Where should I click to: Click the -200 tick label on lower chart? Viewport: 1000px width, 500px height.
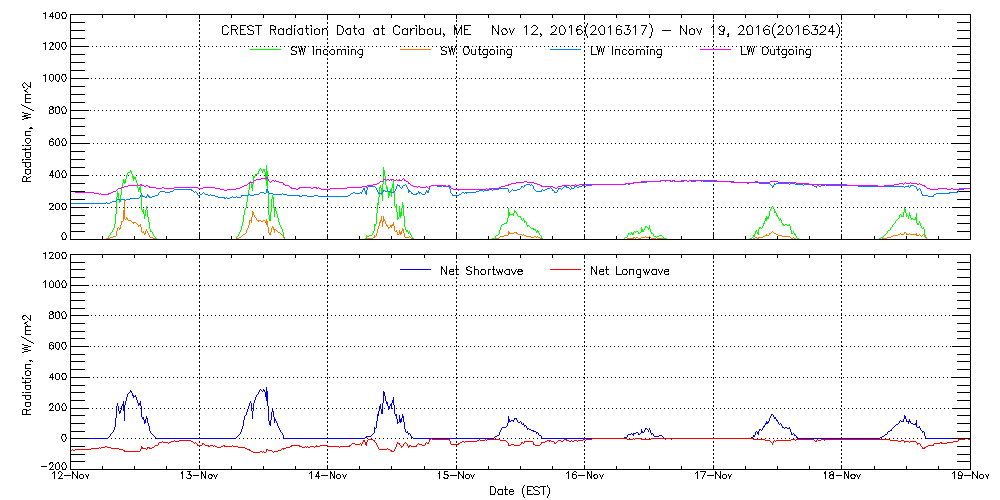(x=53, y=467)
